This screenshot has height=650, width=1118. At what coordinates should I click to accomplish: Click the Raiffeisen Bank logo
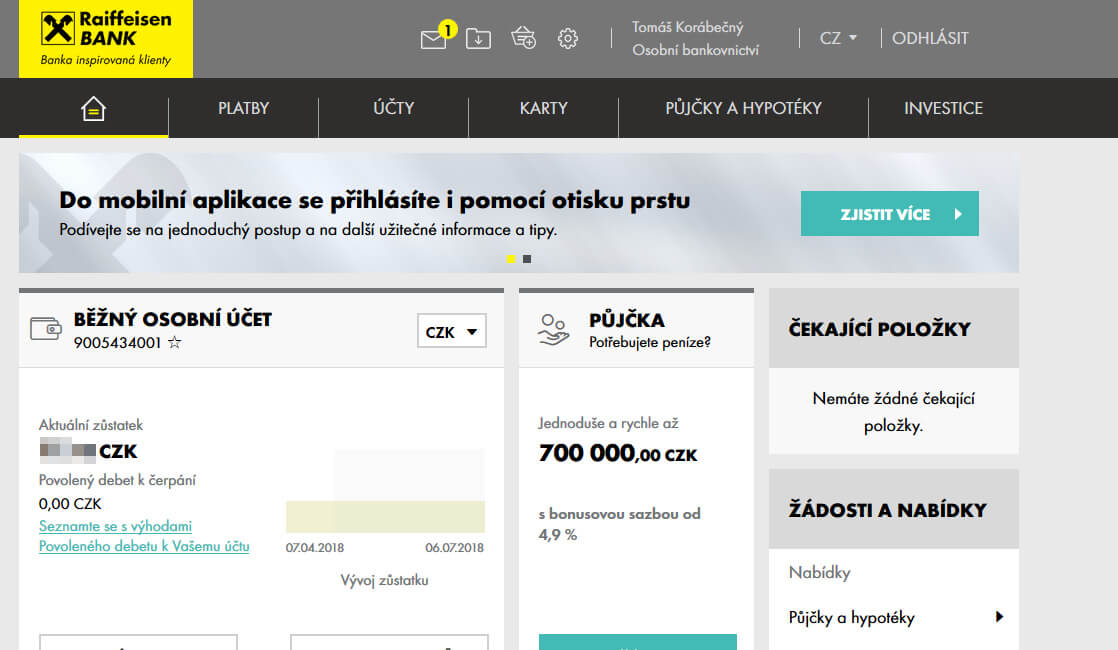(x=105, y=39)
